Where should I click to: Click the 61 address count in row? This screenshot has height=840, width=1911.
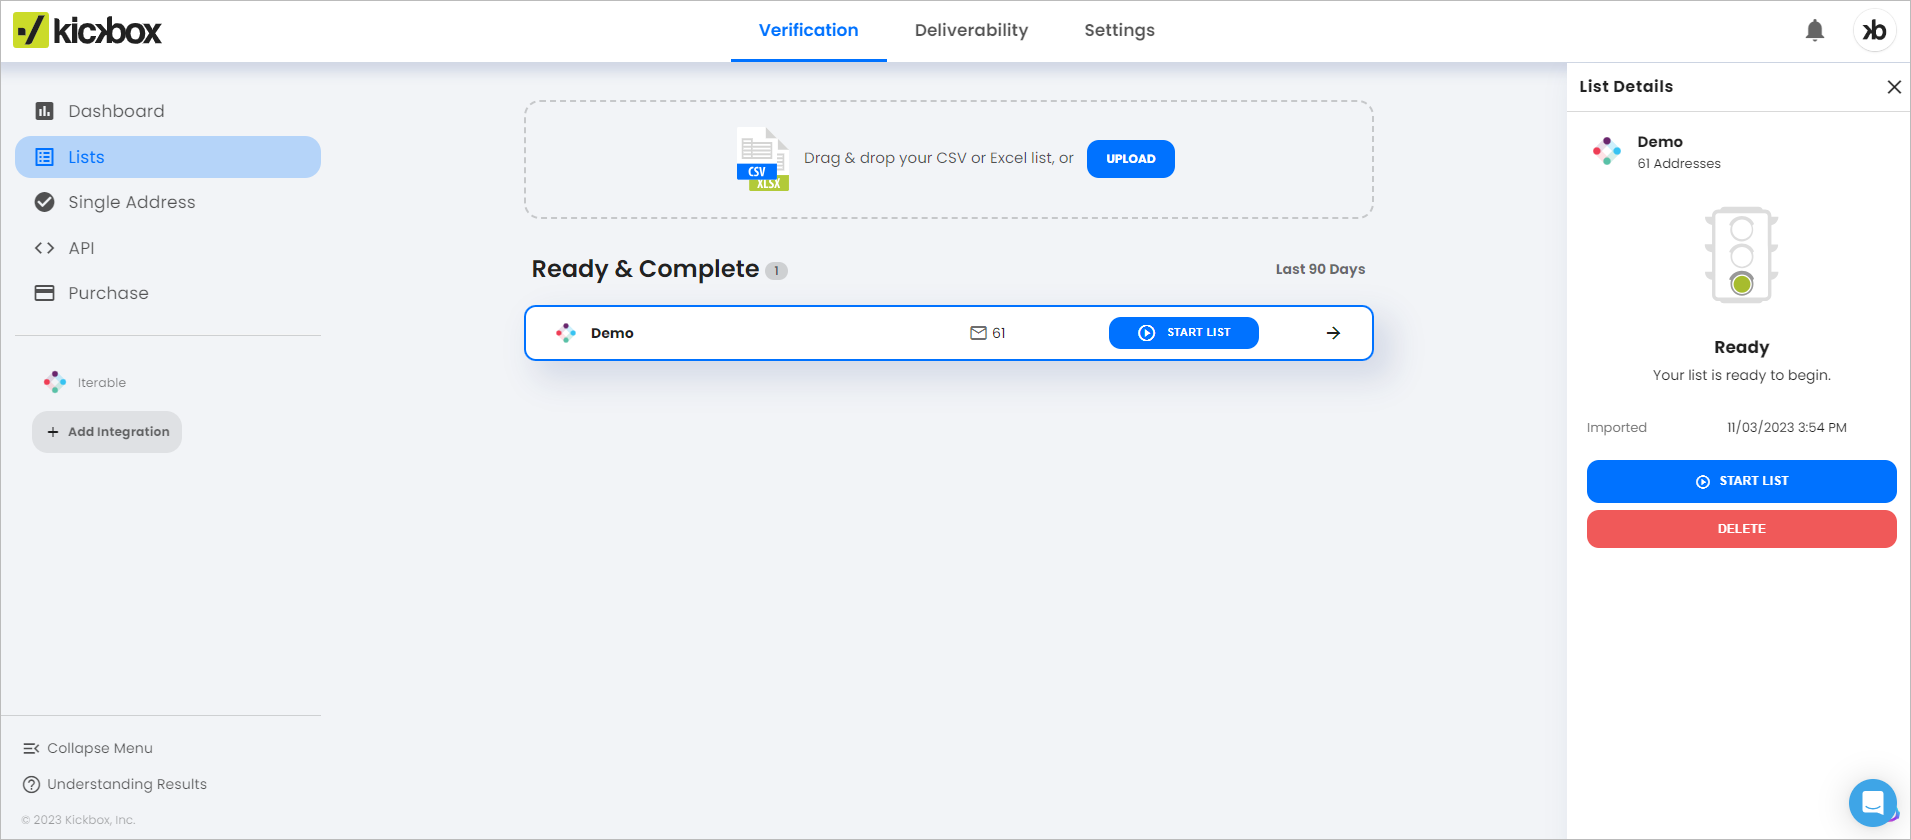point(999,333)
